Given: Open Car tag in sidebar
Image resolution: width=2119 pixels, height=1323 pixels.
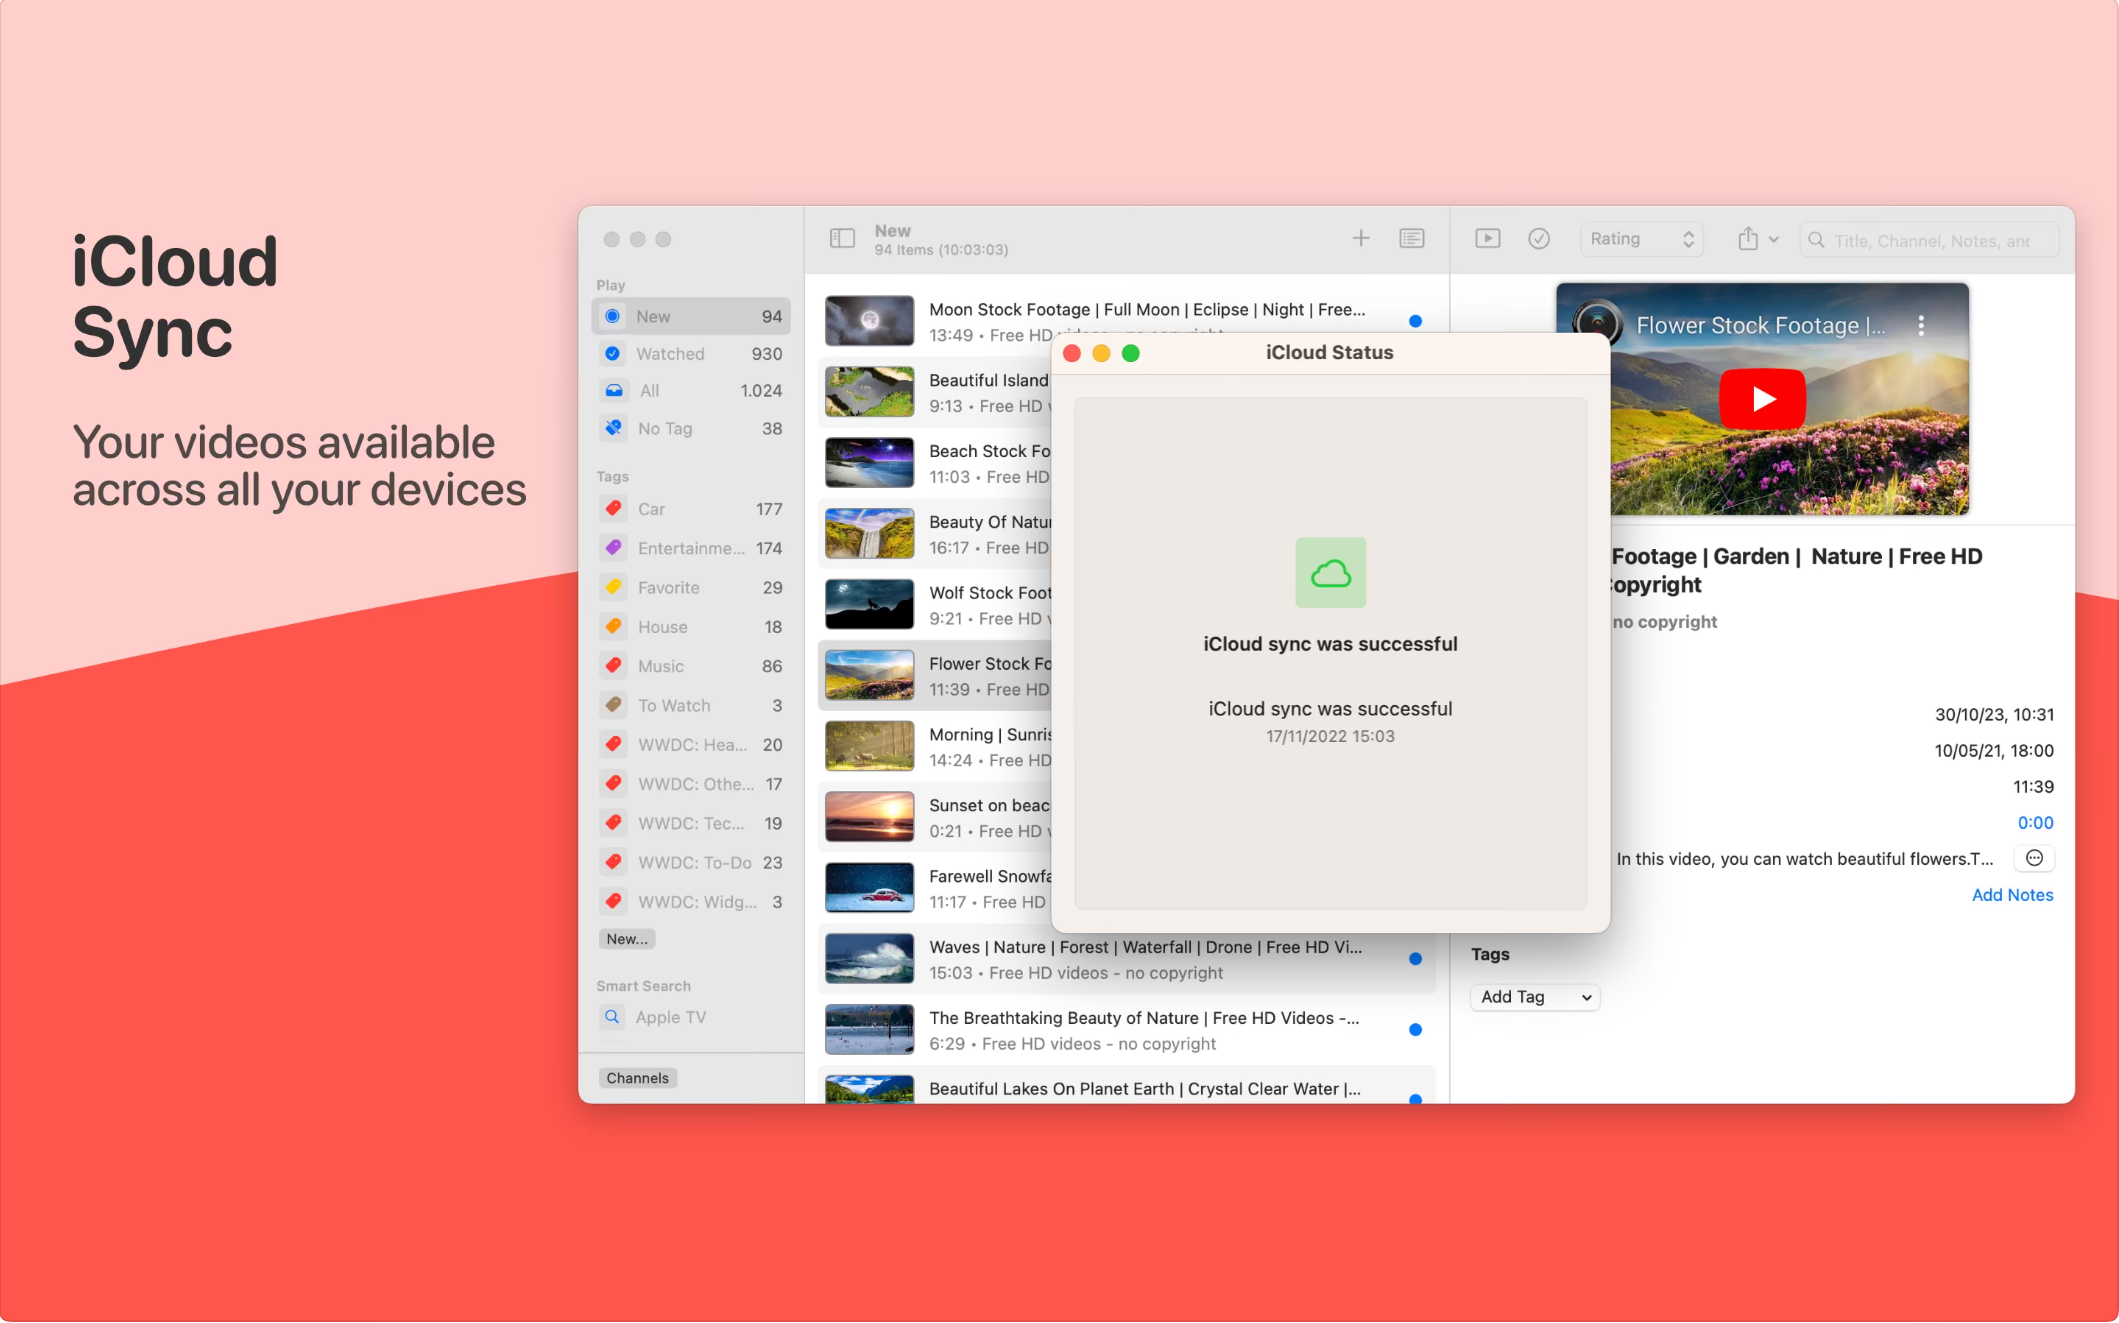Looking at the screenshot, I should click(691, 509).
